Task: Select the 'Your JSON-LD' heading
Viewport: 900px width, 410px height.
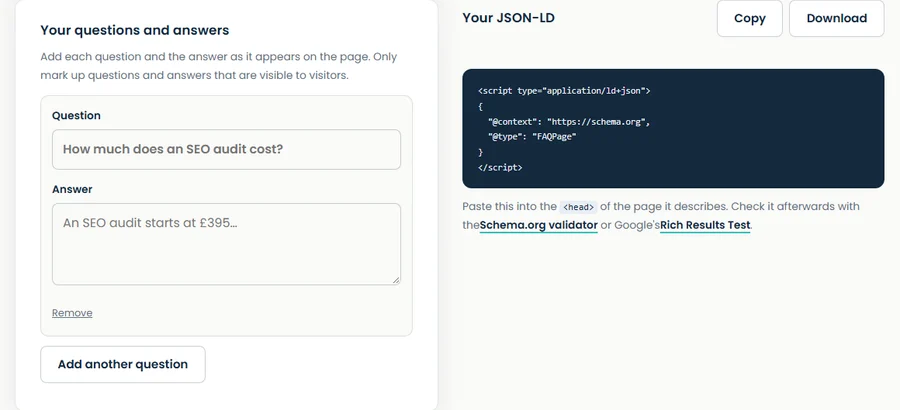Action: coord(509,18)
